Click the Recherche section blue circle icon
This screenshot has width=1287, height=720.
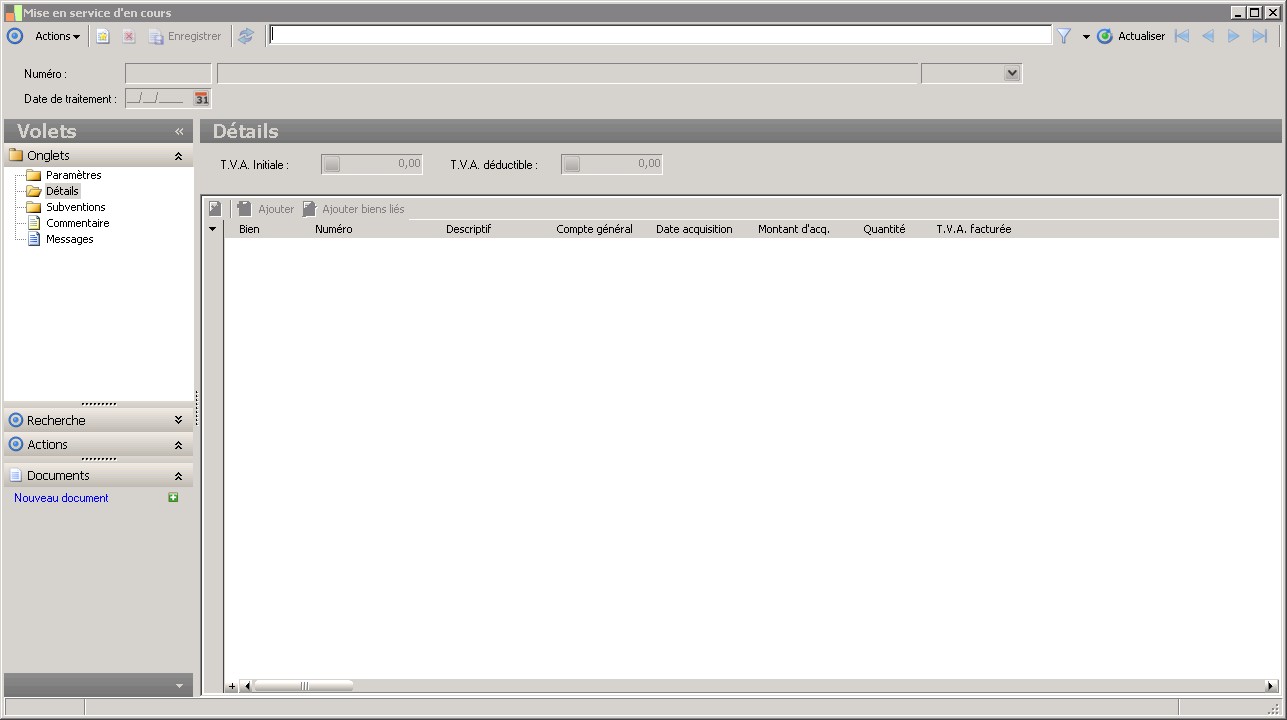[16, 420]
